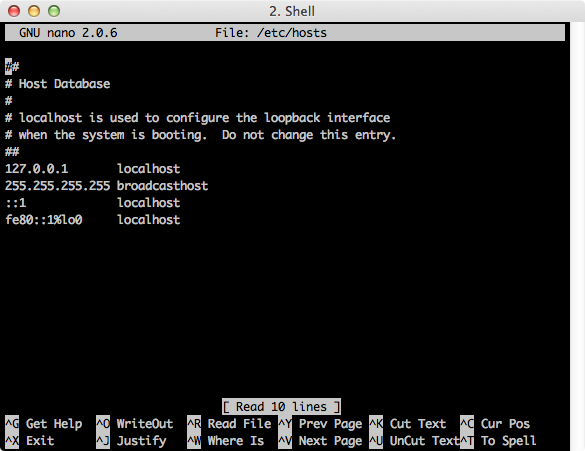Image resolution: width=585 pixels, height=451 pixels.
Task: Place cursor on the fe80::1%lo0 line
Action: point(93,219)
